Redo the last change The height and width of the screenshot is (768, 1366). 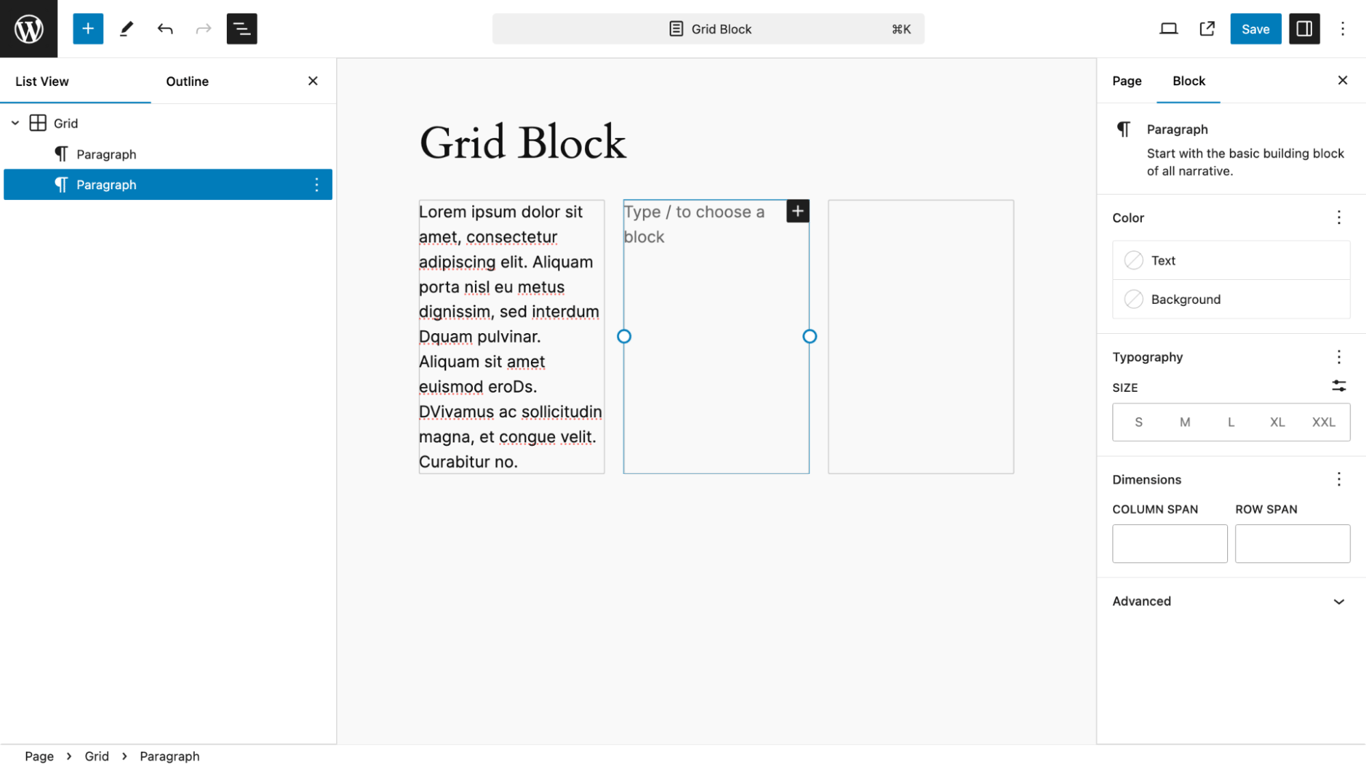point(203,28)
